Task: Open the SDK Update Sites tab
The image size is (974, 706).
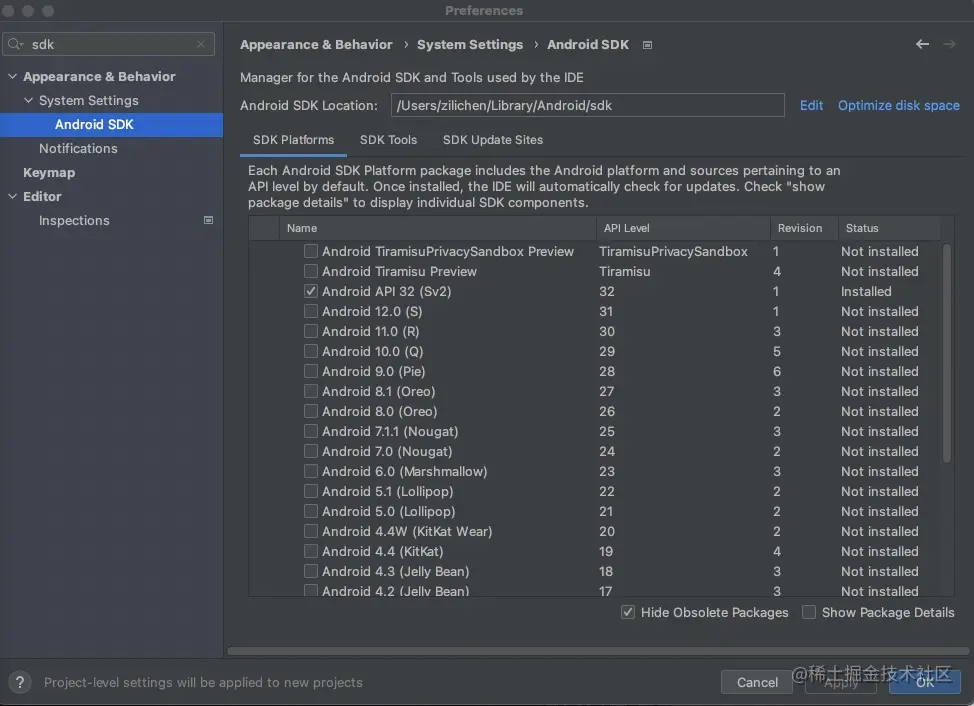Action: (x=493, y=140)
